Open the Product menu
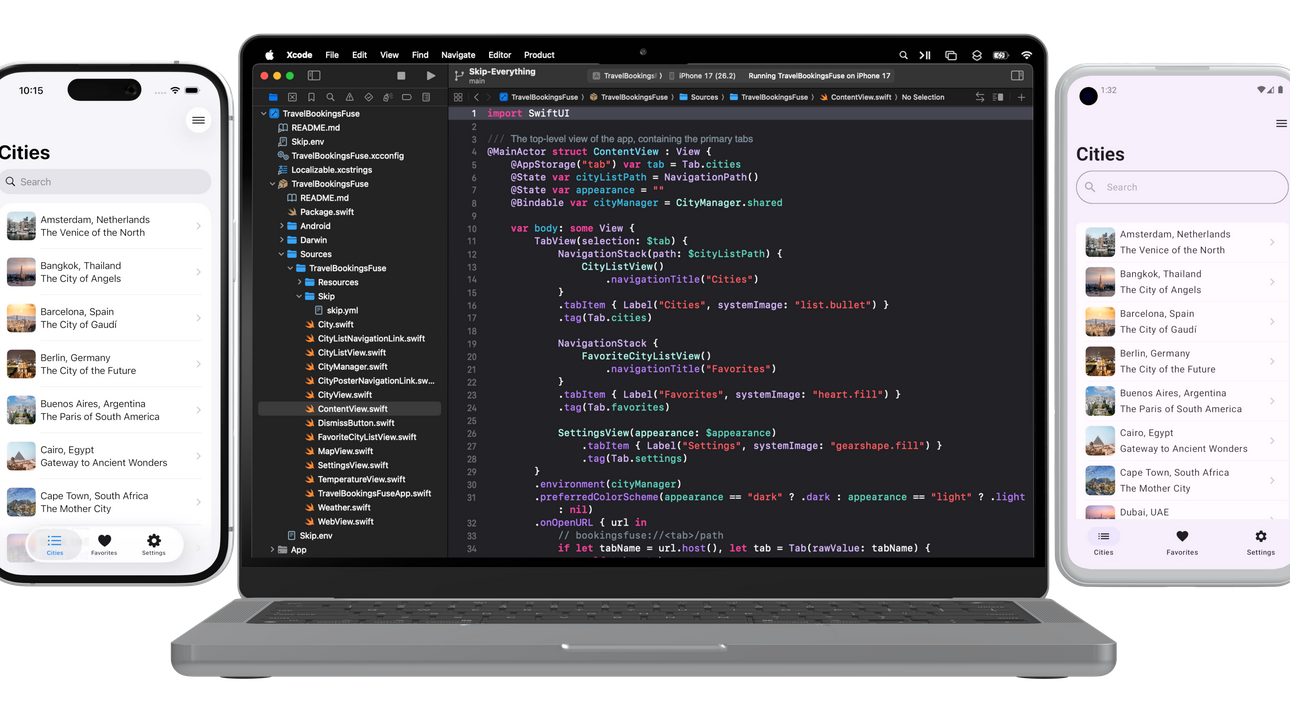This screenshot has width=1290, height=715. click(x=539, y=56)
